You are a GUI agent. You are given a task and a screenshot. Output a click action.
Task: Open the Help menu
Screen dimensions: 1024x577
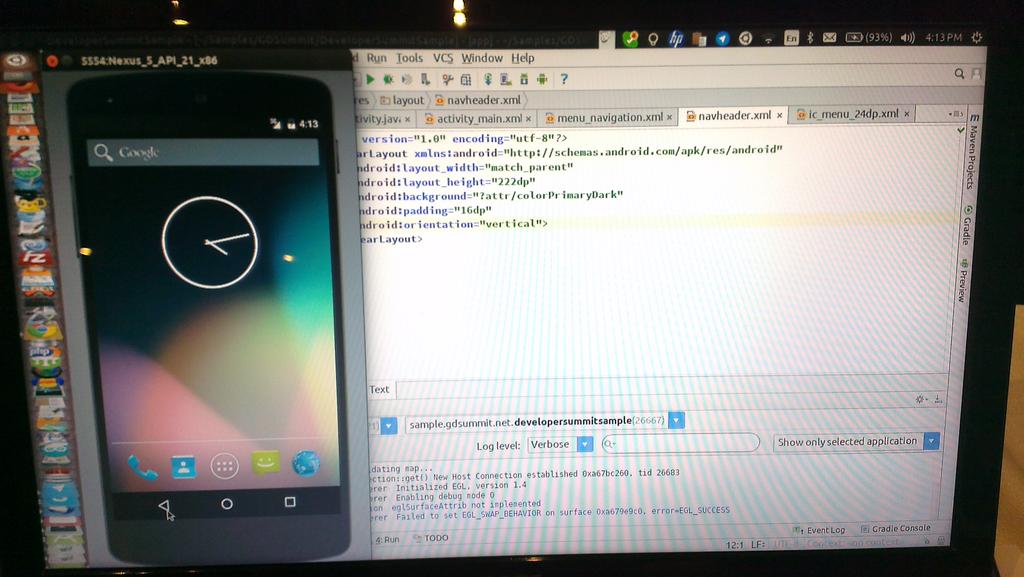(x=522, y=58)
